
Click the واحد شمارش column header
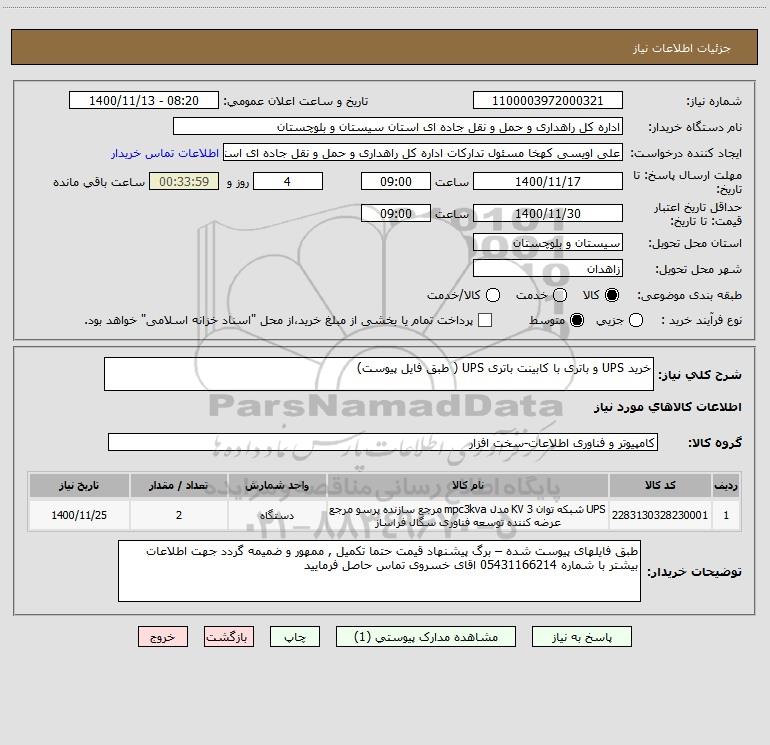(x=277, y=486)
